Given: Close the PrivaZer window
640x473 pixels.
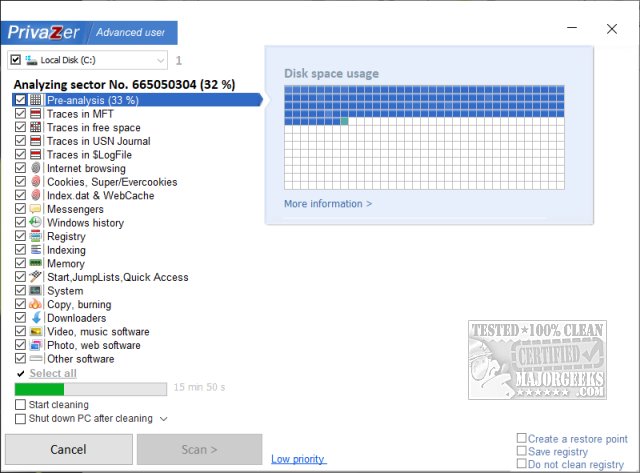Looking at the screenshot, I should 611,29.
